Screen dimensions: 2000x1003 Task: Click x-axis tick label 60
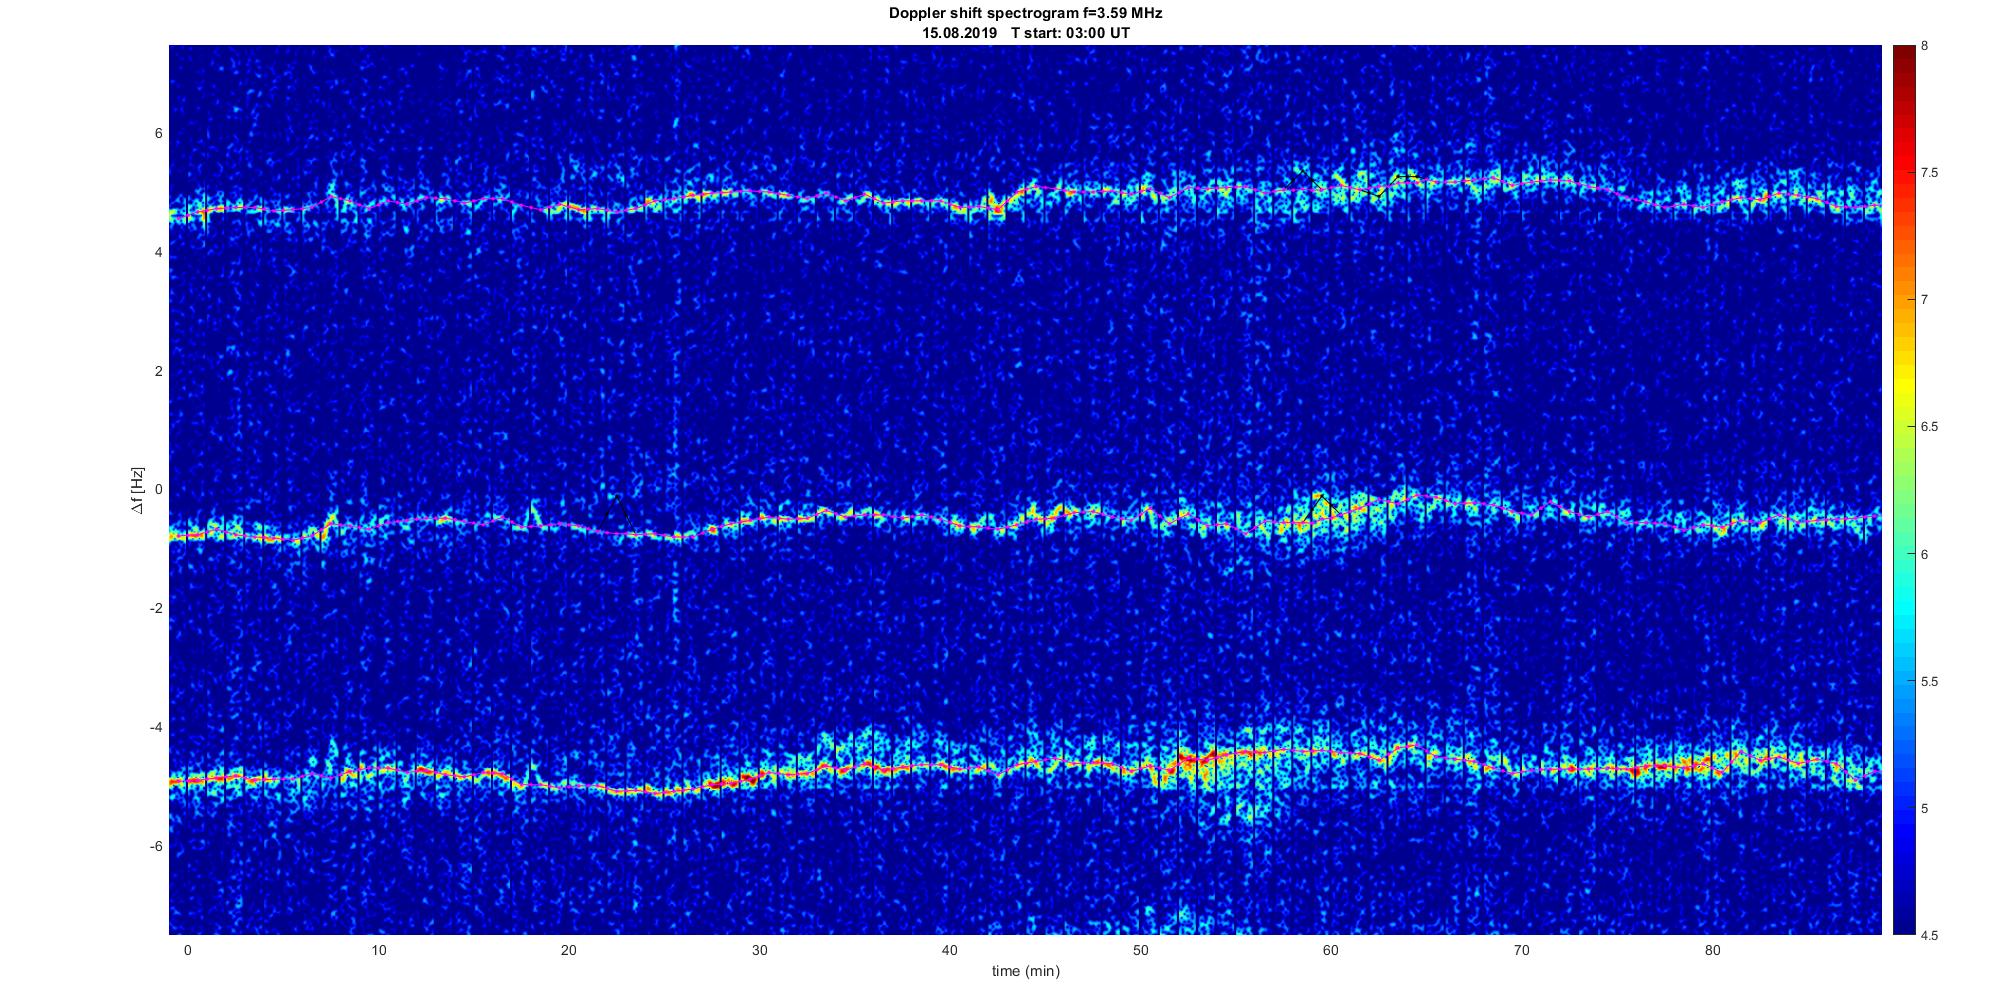(1331, 950)
